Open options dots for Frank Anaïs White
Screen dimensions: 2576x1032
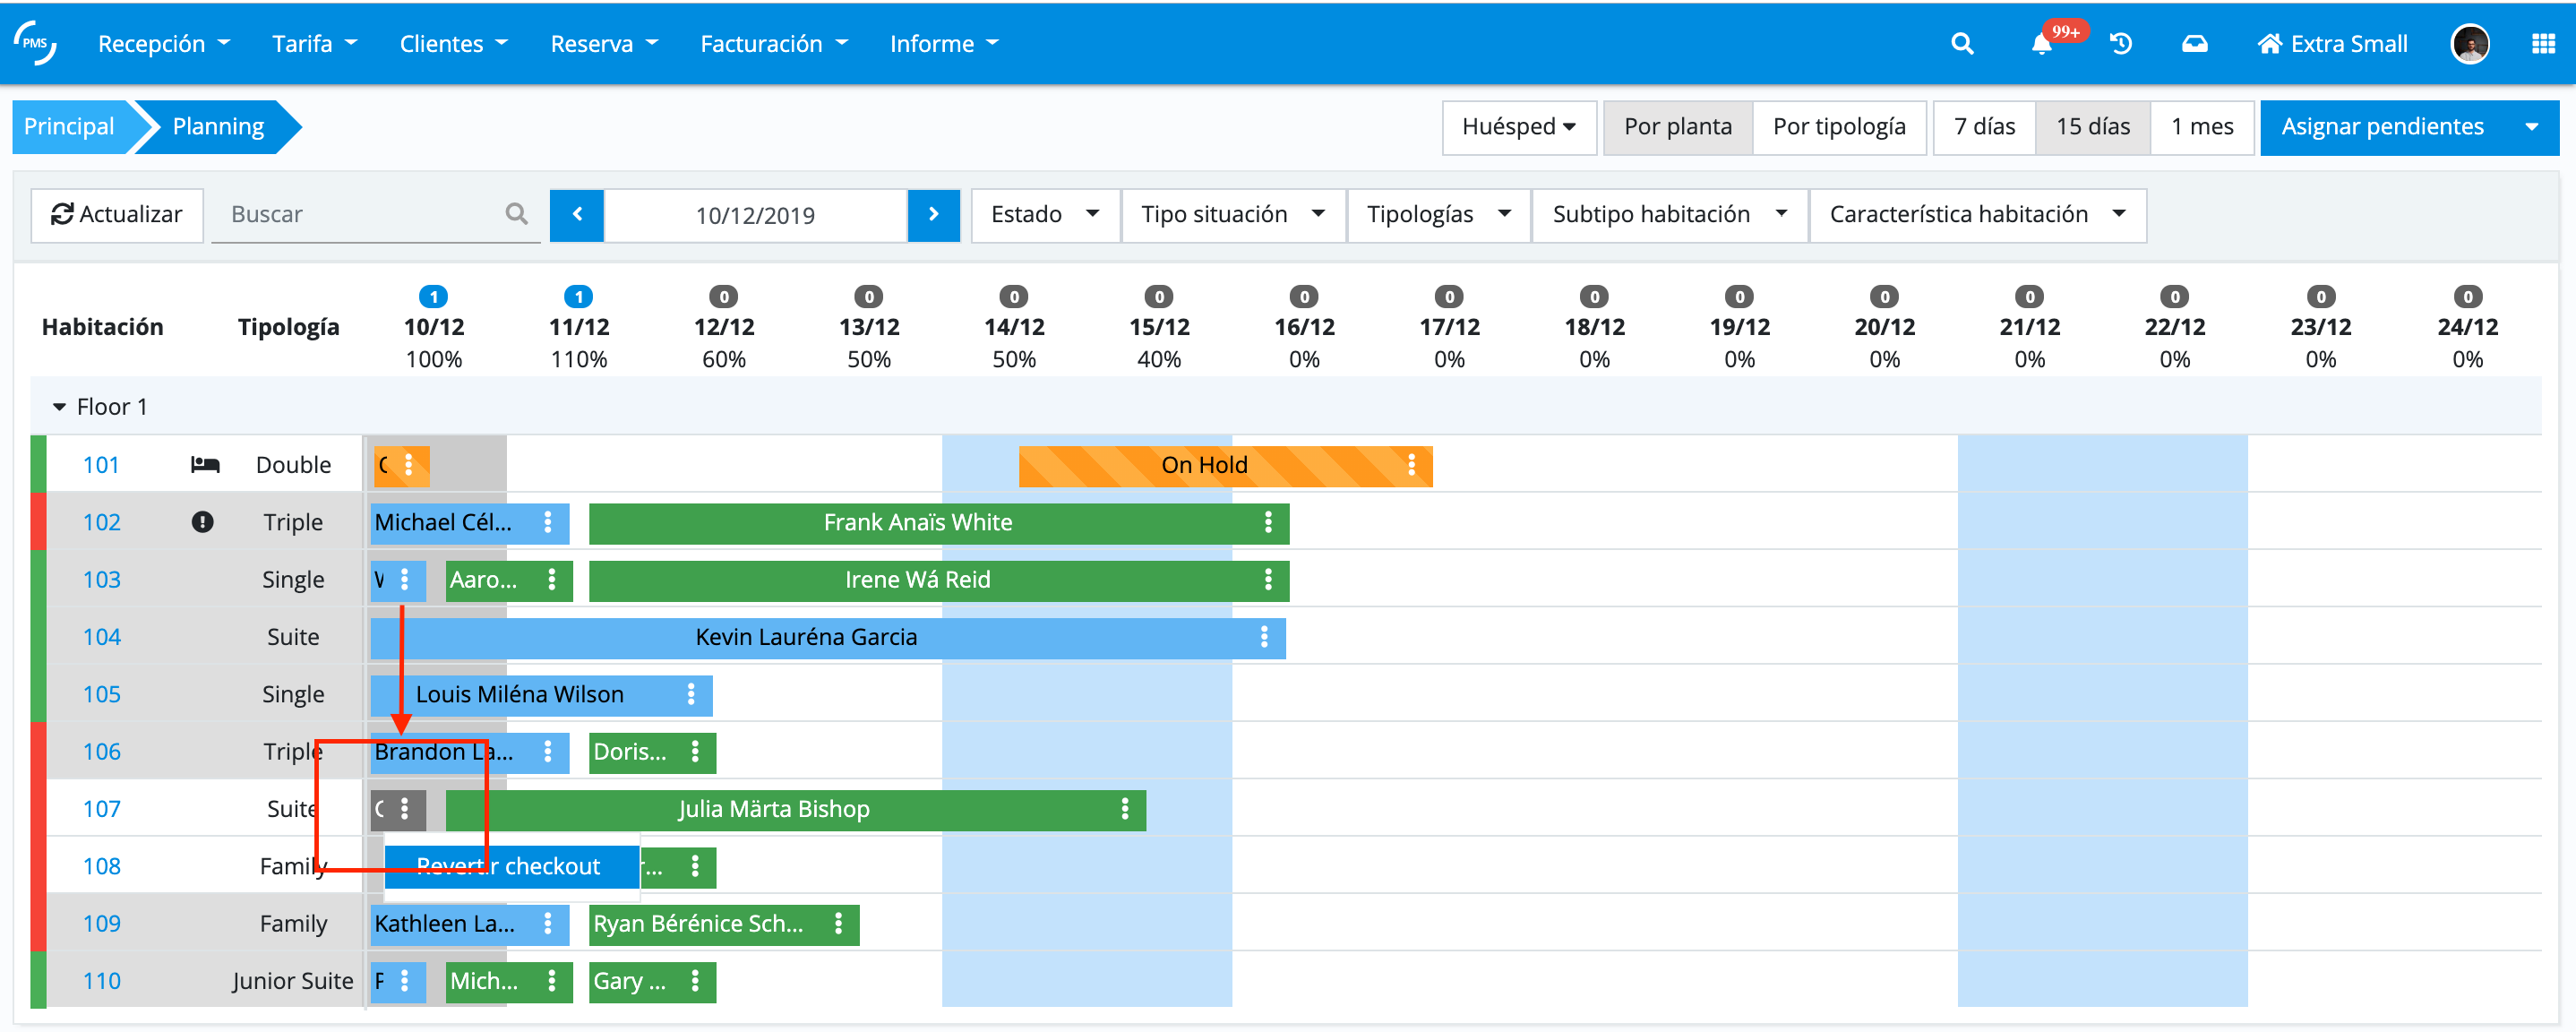[1267, 522]
